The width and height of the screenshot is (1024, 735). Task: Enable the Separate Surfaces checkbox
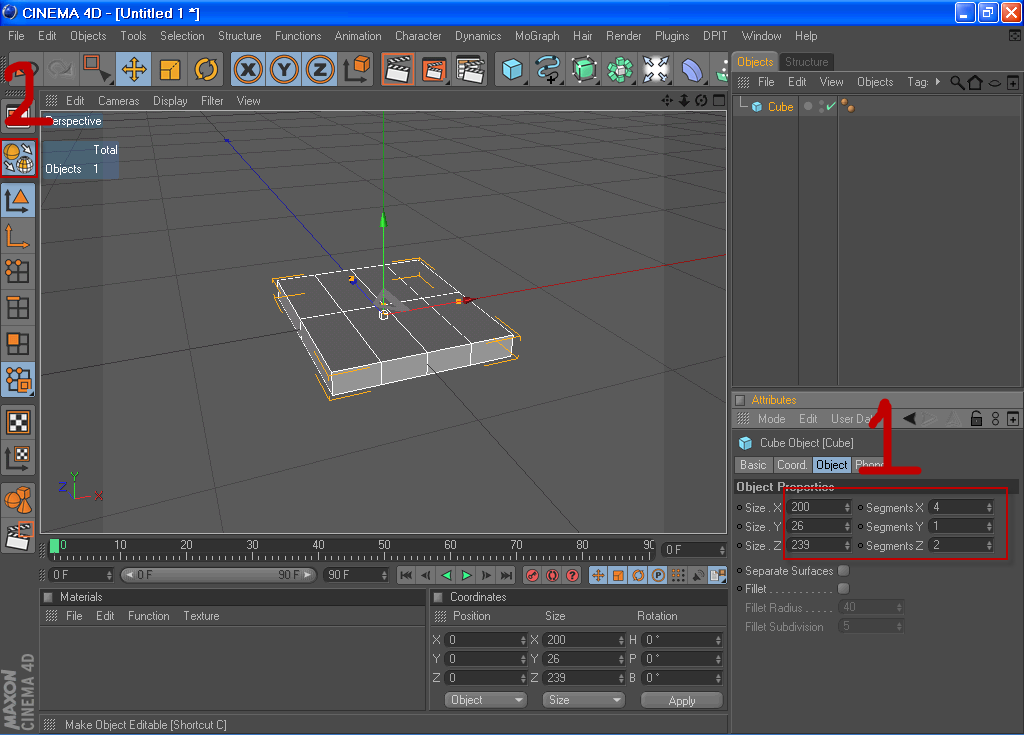pos(844,570)
